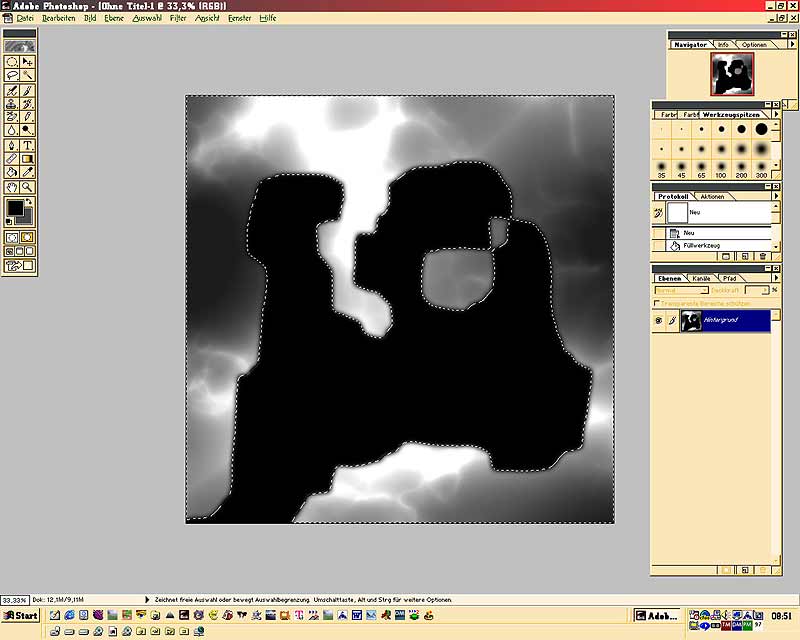The image size is (800, 640).
Task: Open layer blend mode dropdown
Action: pyautogui.click(x=680, y=290)
